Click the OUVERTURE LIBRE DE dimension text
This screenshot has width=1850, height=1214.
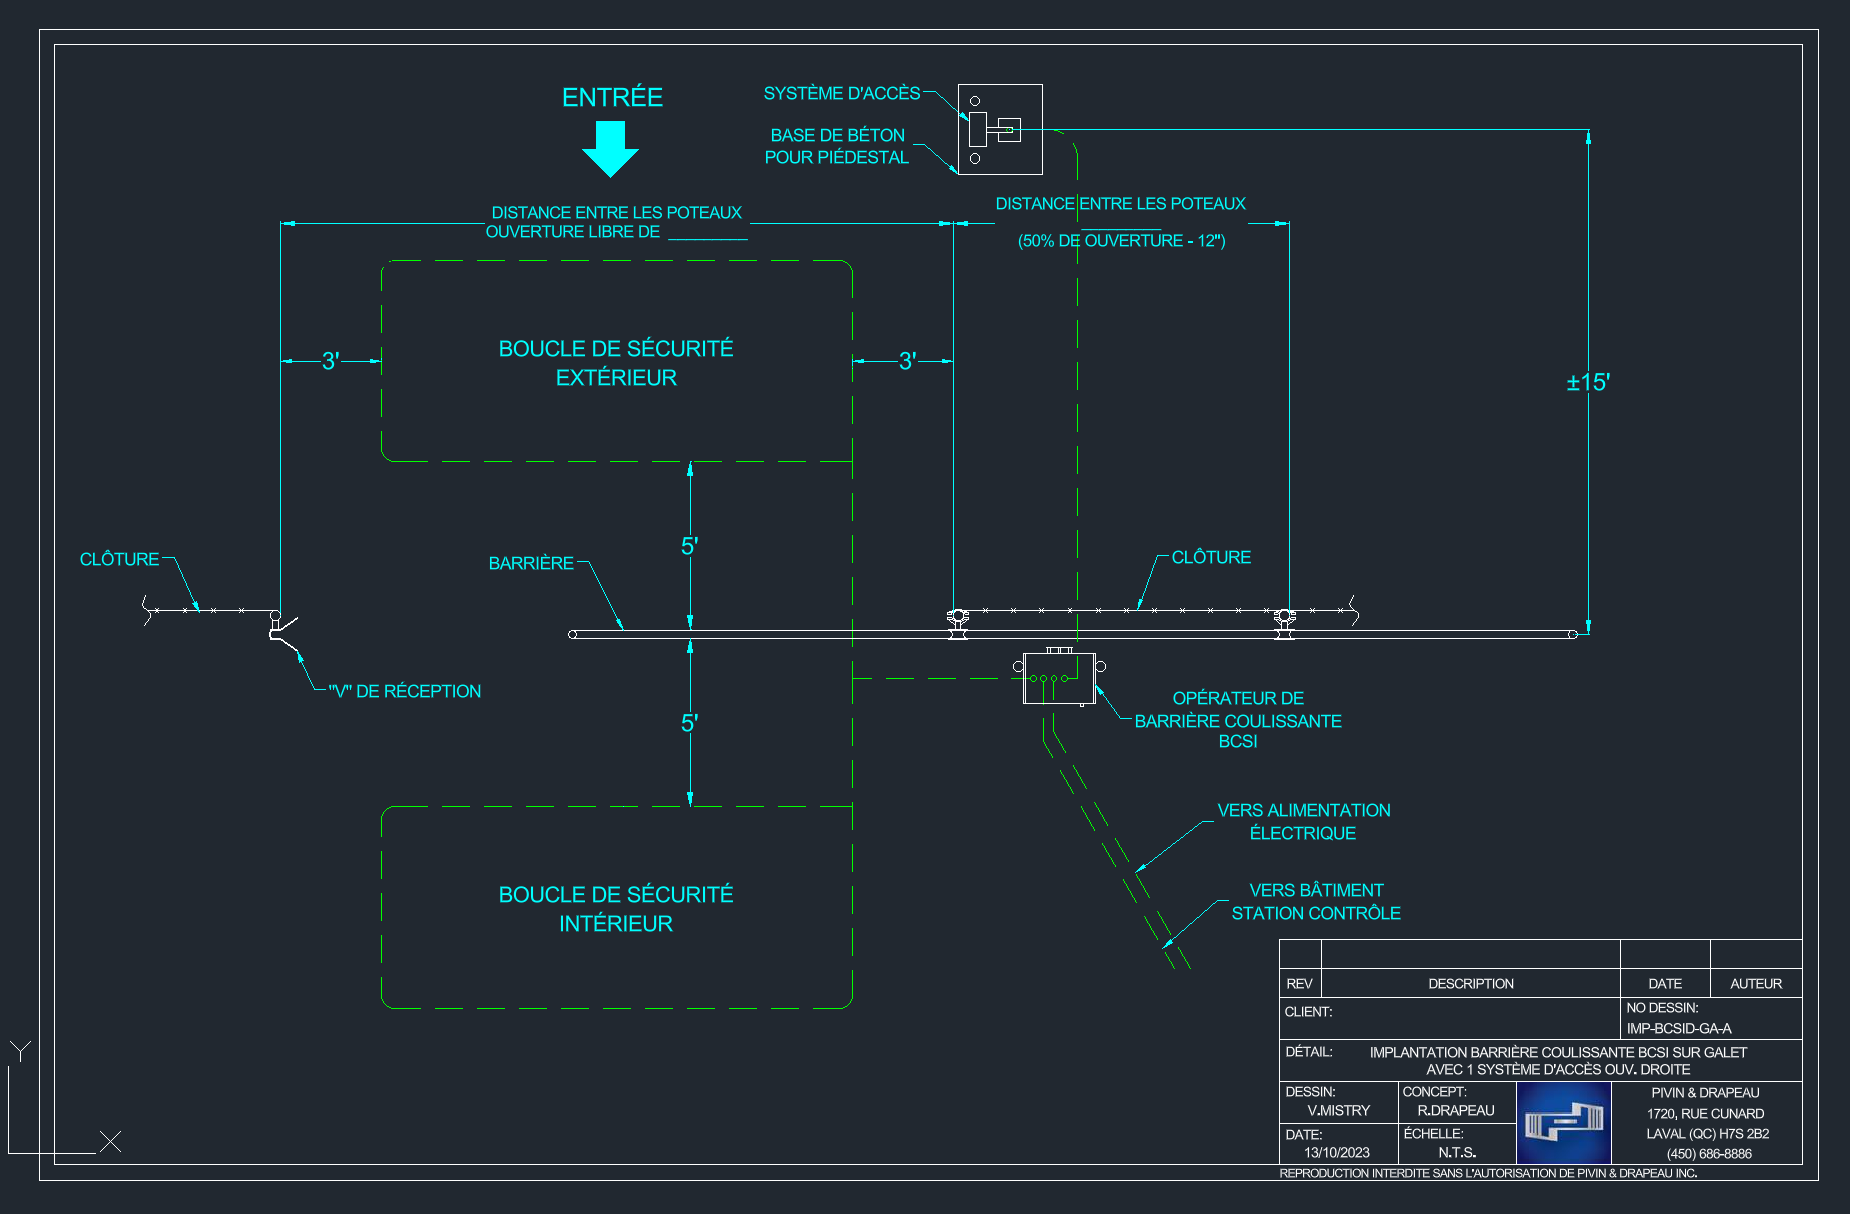[x=573, y=232]
